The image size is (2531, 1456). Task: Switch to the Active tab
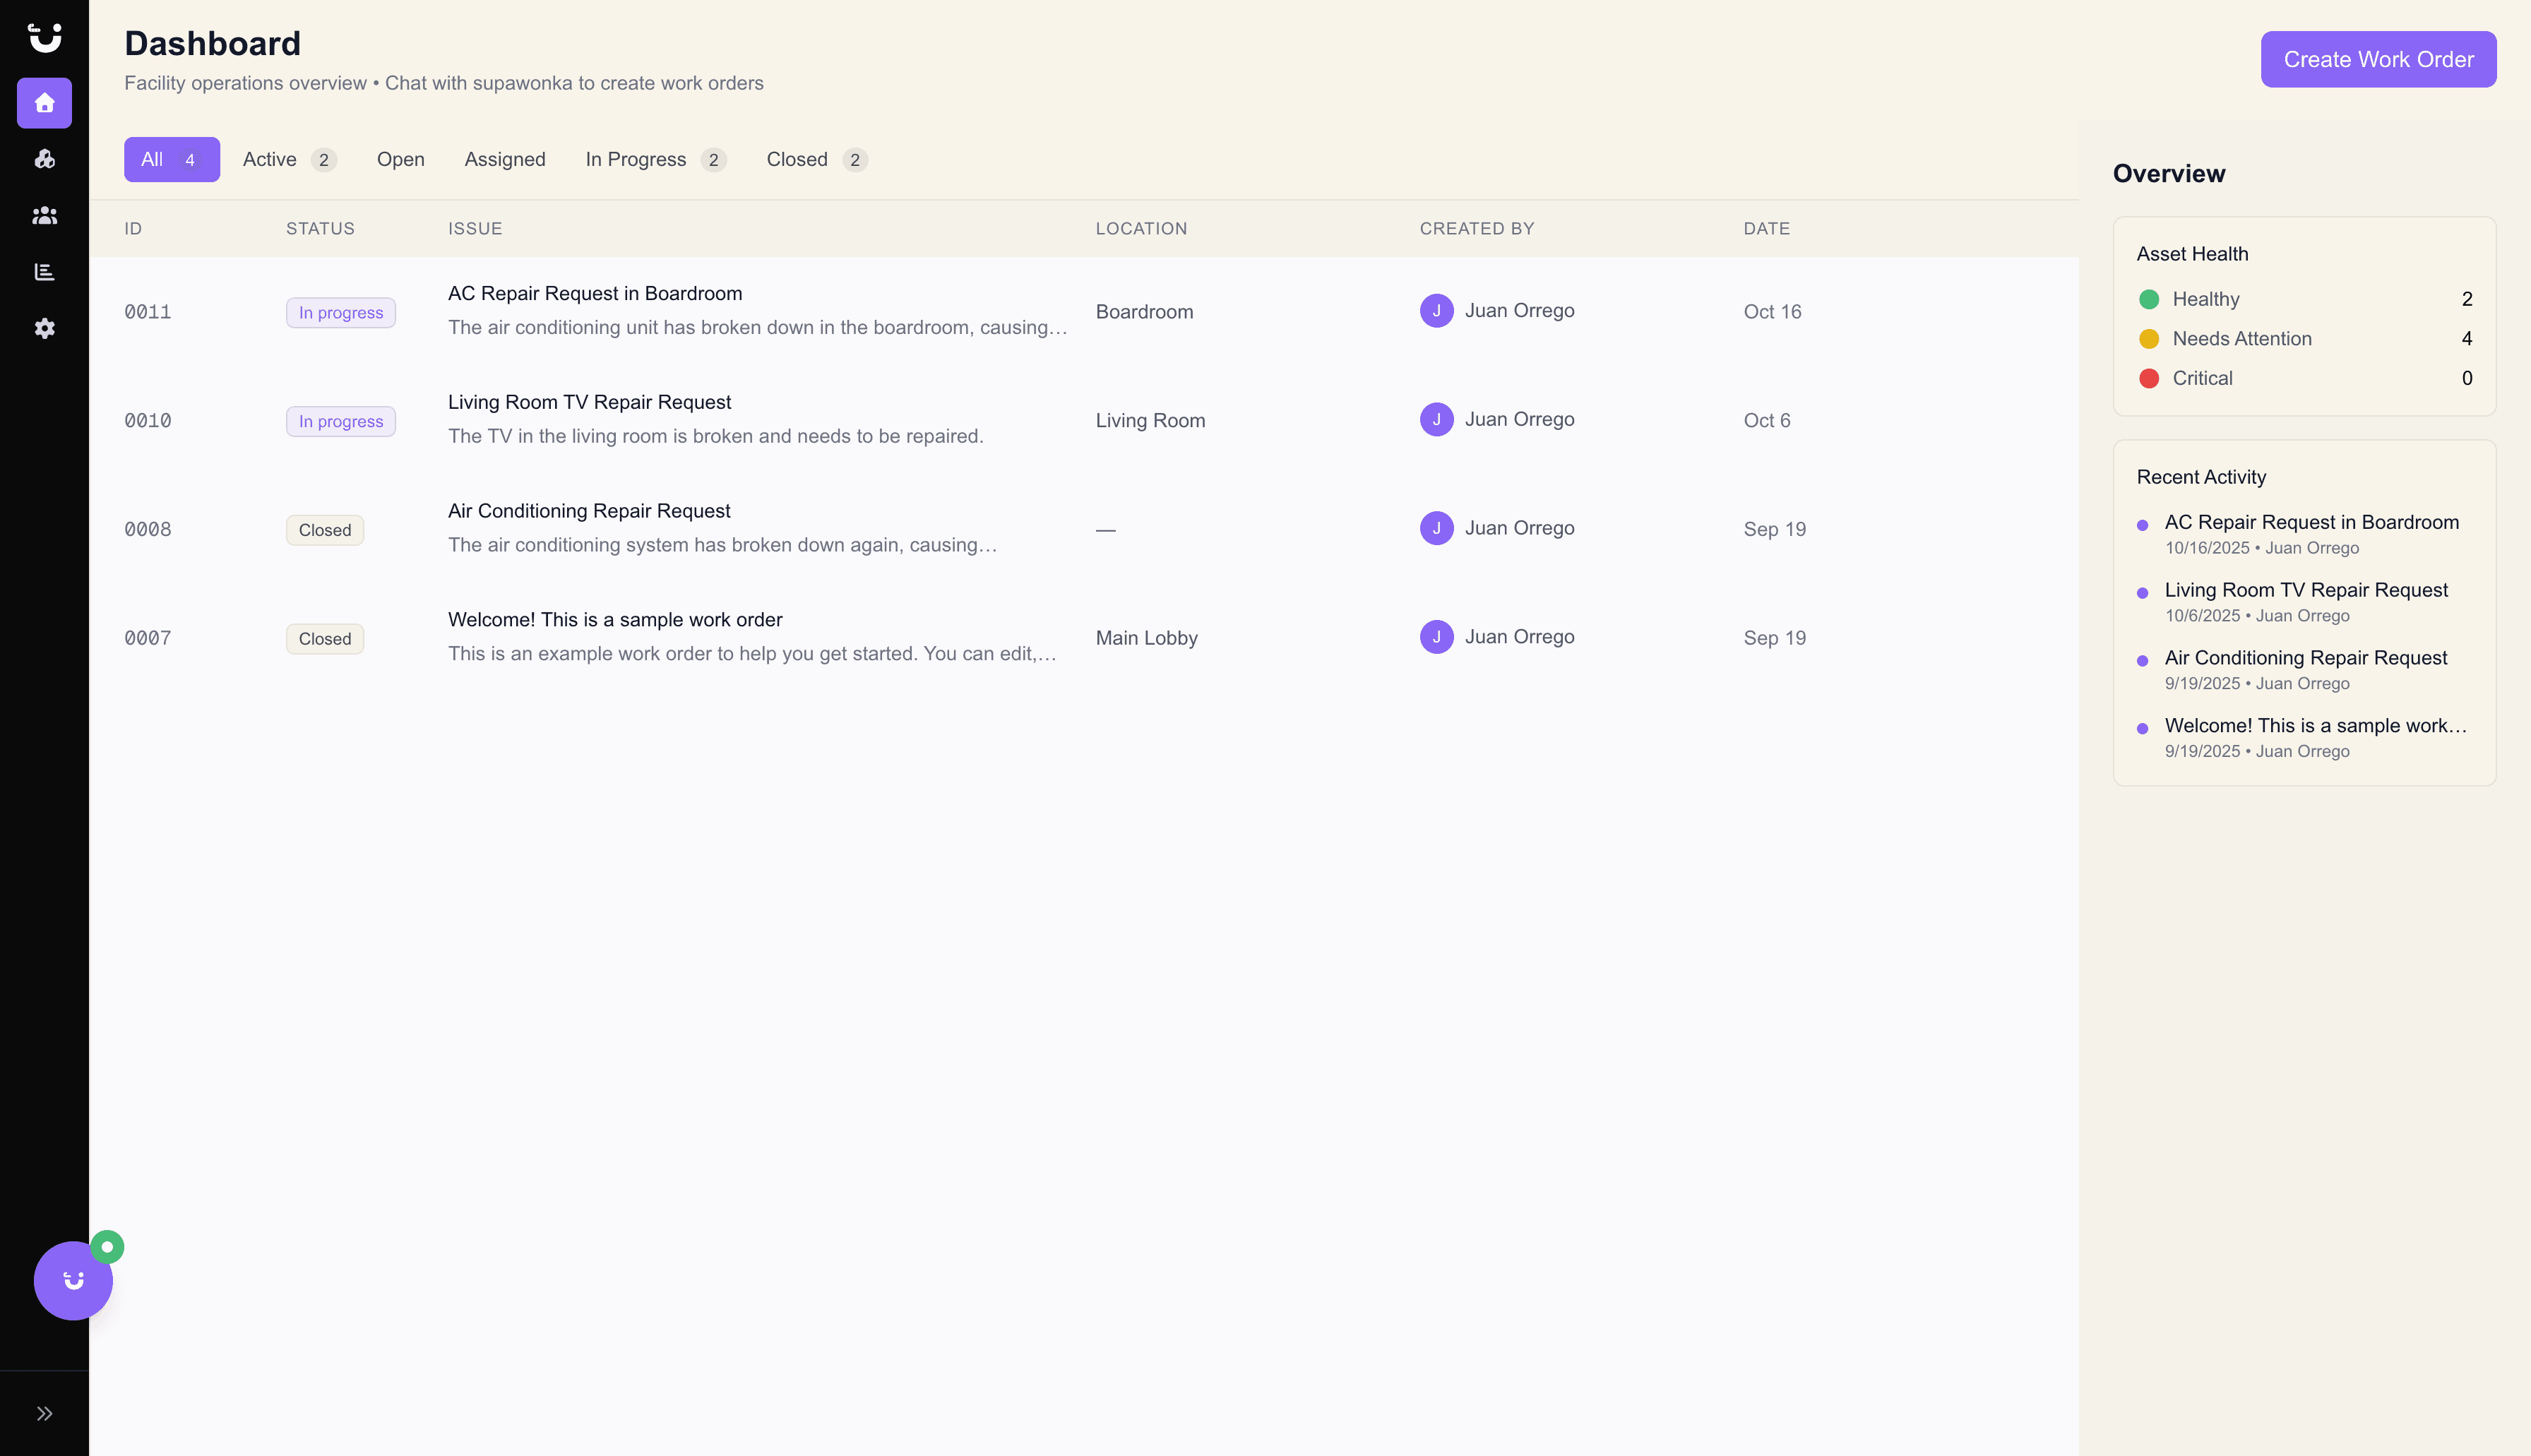click(x=288, y=160)
